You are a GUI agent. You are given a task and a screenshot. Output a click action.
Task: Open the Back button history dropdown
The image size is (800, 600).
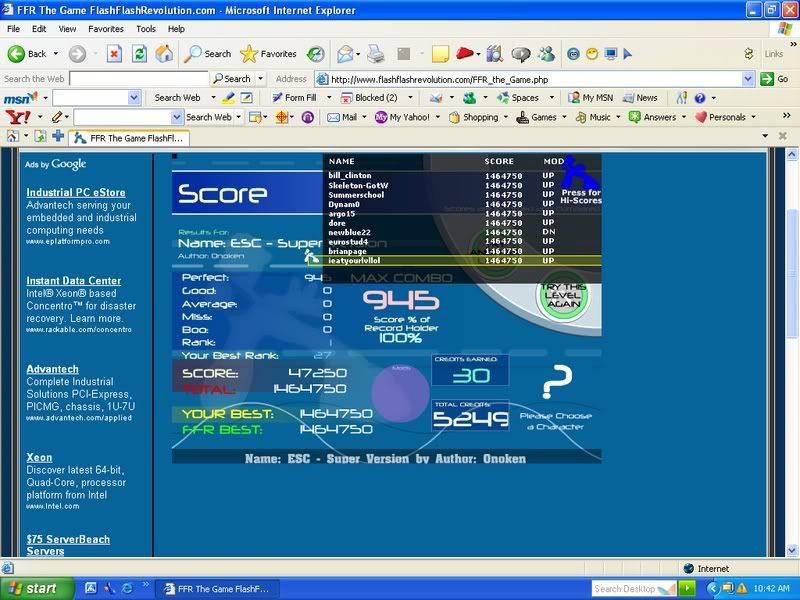point(56,54)
